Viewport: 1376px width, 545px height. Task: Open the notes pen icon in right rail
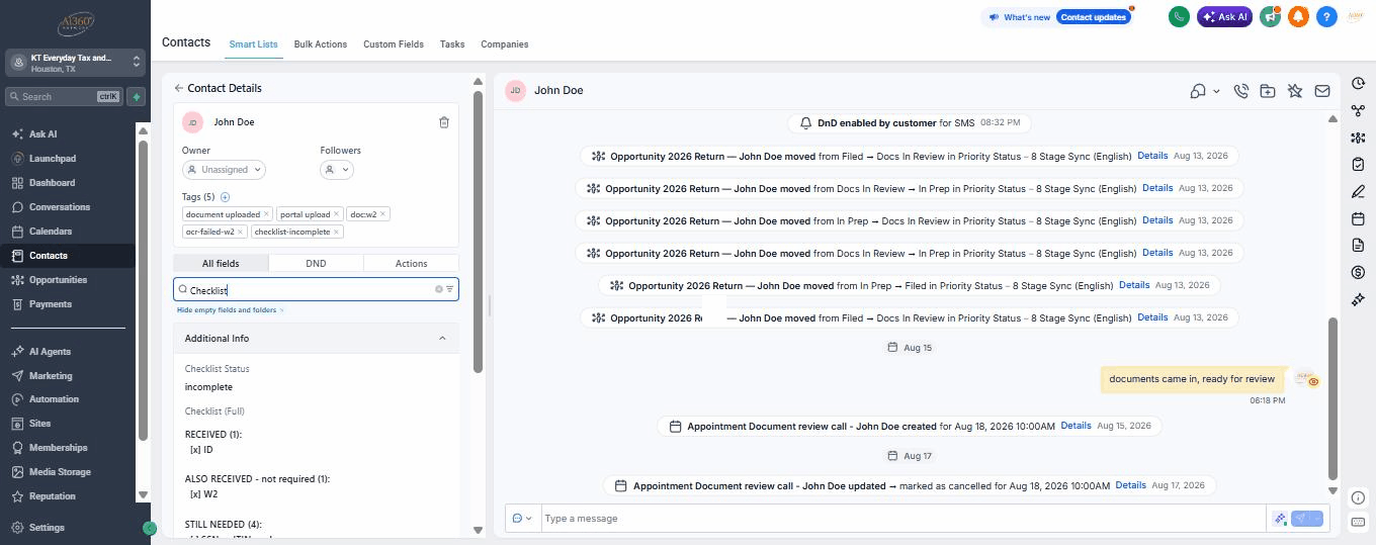pos(1358,192)
